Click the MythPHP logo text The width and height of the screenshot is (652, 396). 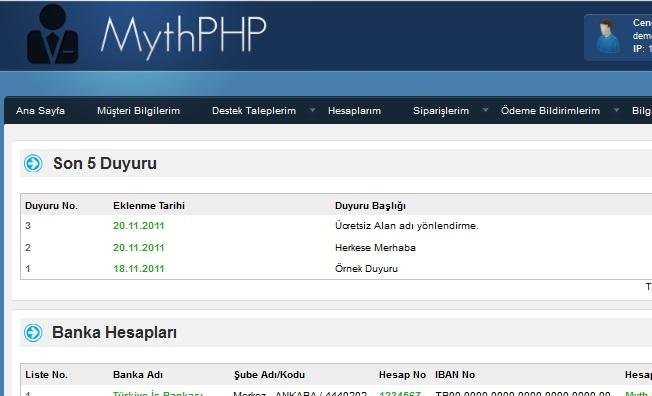click(183, 37)
